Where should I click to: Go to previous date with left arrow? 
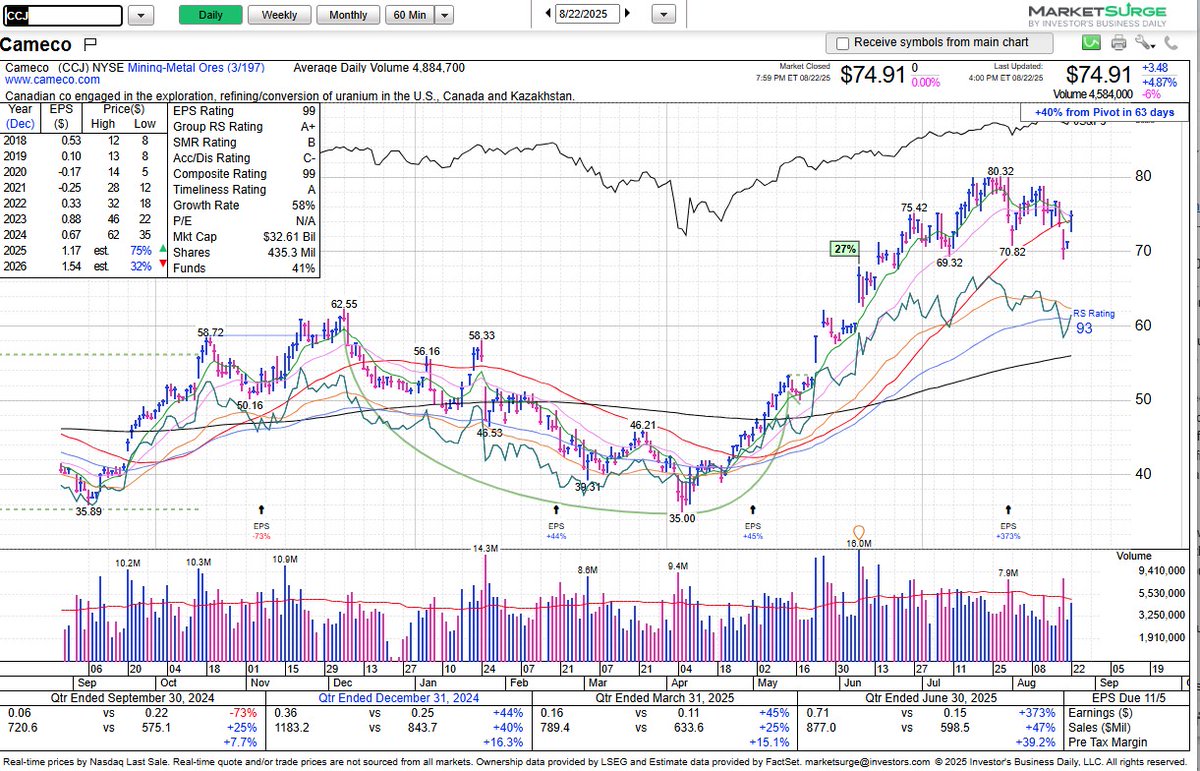pos(548,14)
